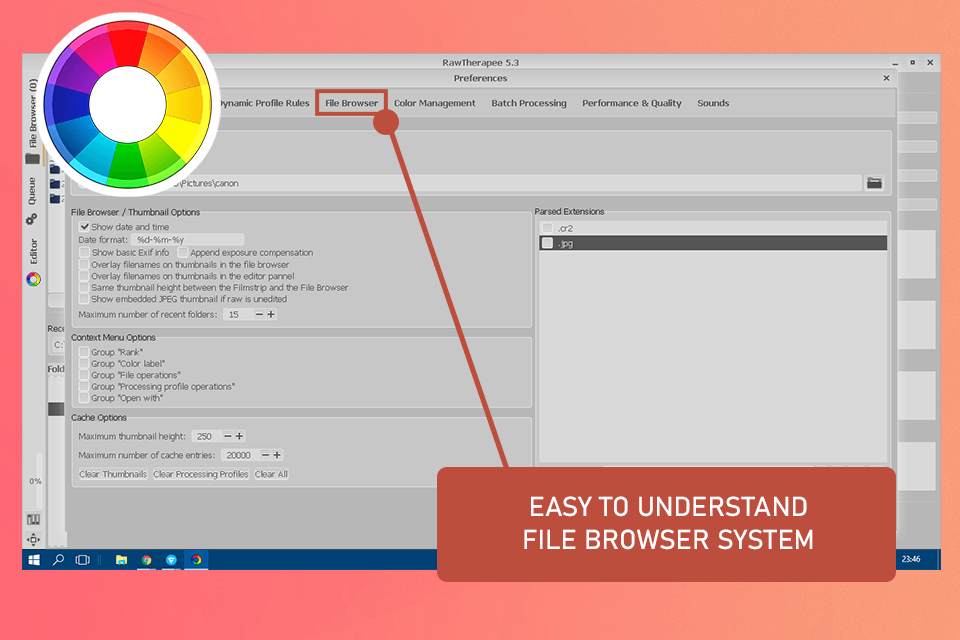The width and height of the screenshot is (960, 640).
Task: Enable overlay filenames in the file browser
Action: [x=84, y=265]
